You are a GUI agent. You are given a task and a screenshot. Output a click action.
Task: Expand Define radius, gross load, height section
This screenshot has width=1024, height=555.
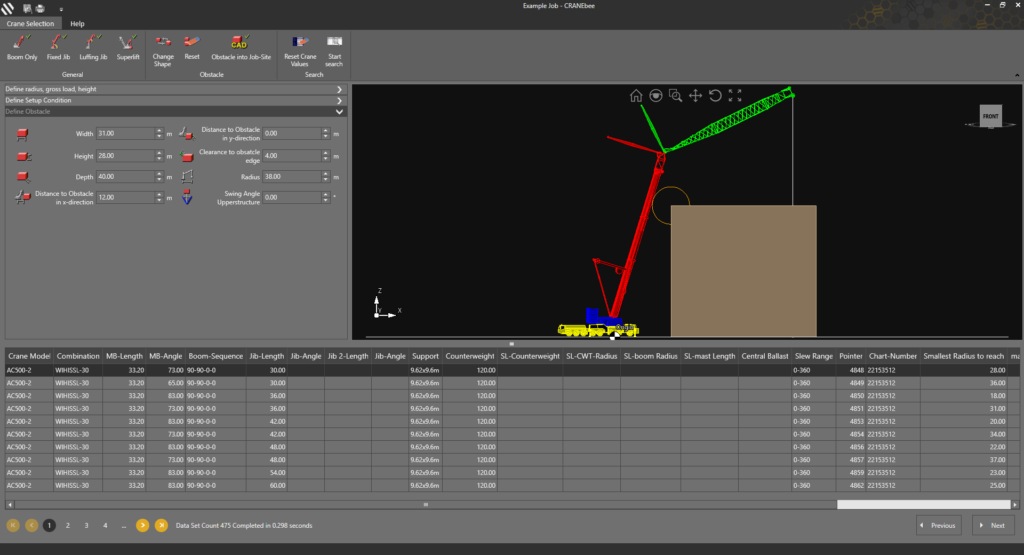click(174, 89)
